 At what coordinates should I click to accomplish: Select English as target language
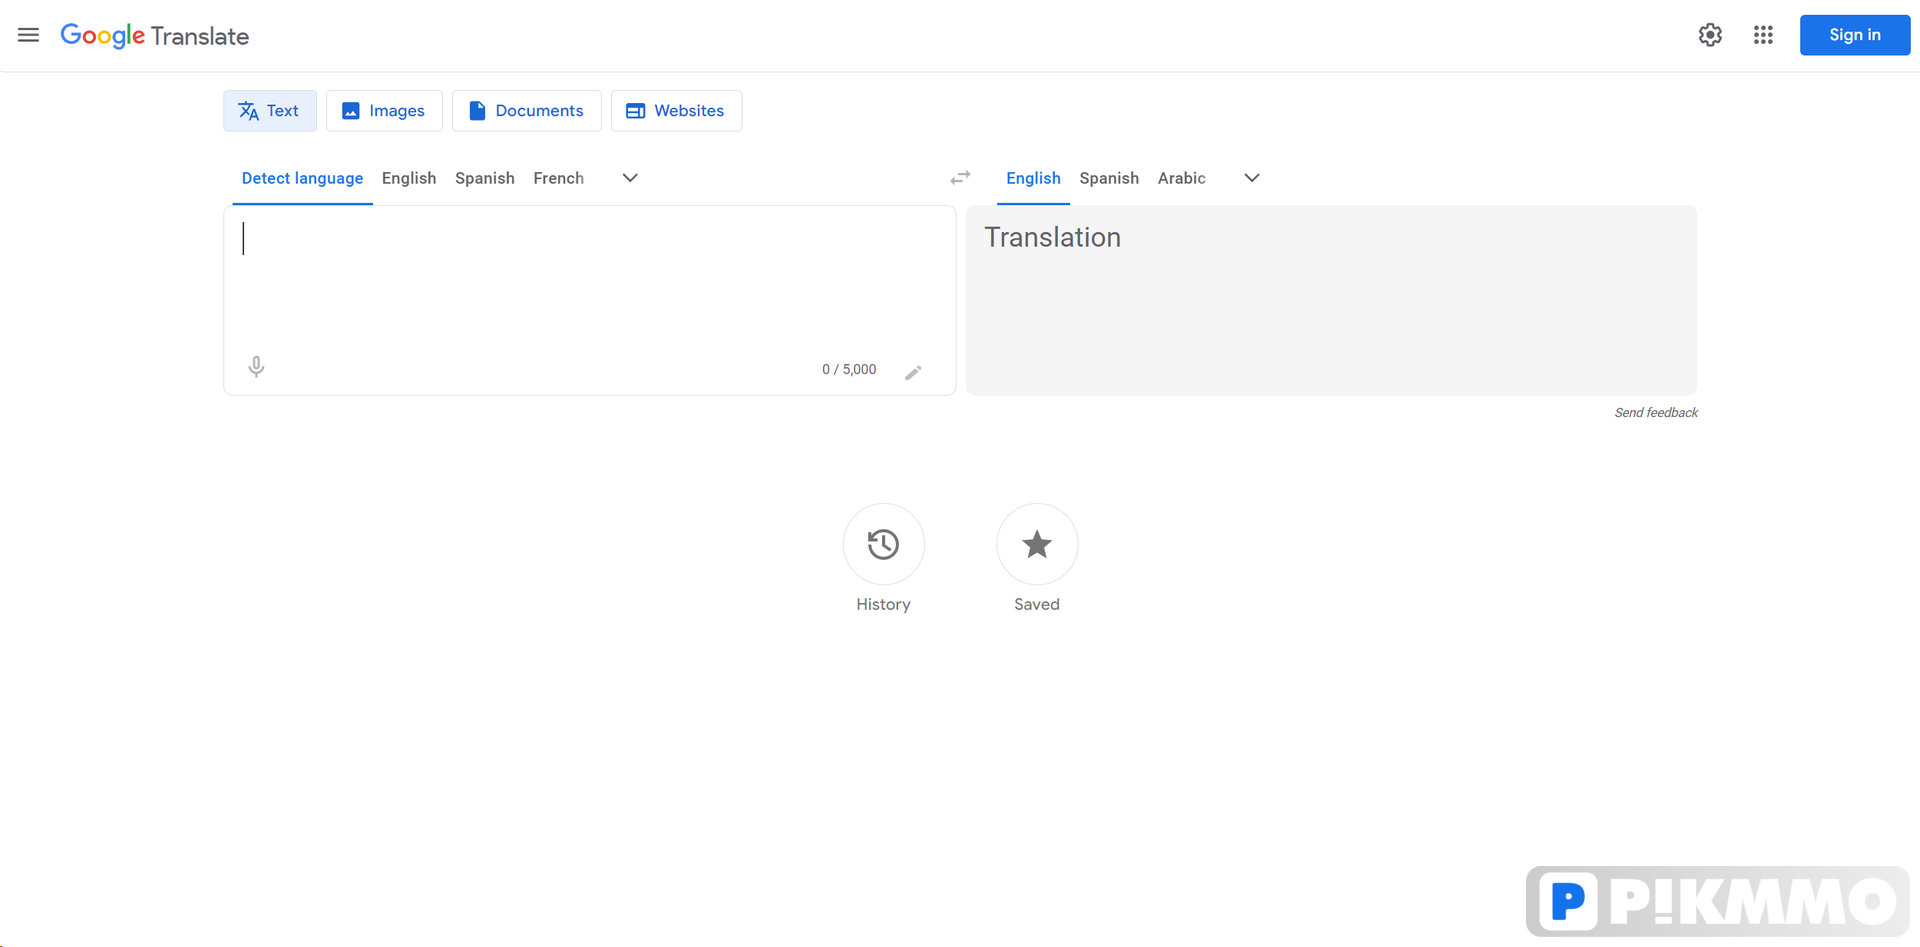[1033, 178]
